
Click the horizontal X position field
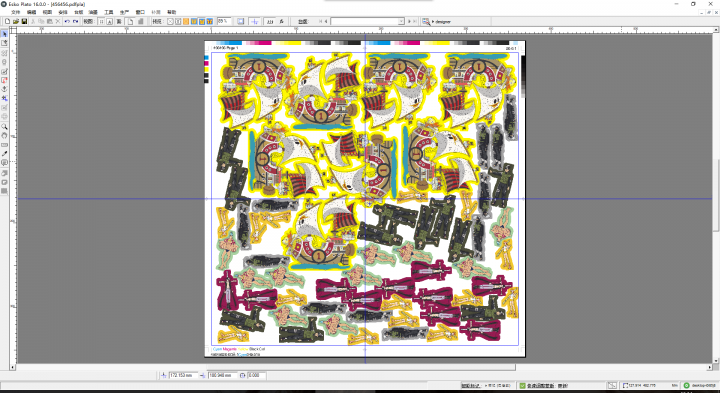click(x=184, y=376)
